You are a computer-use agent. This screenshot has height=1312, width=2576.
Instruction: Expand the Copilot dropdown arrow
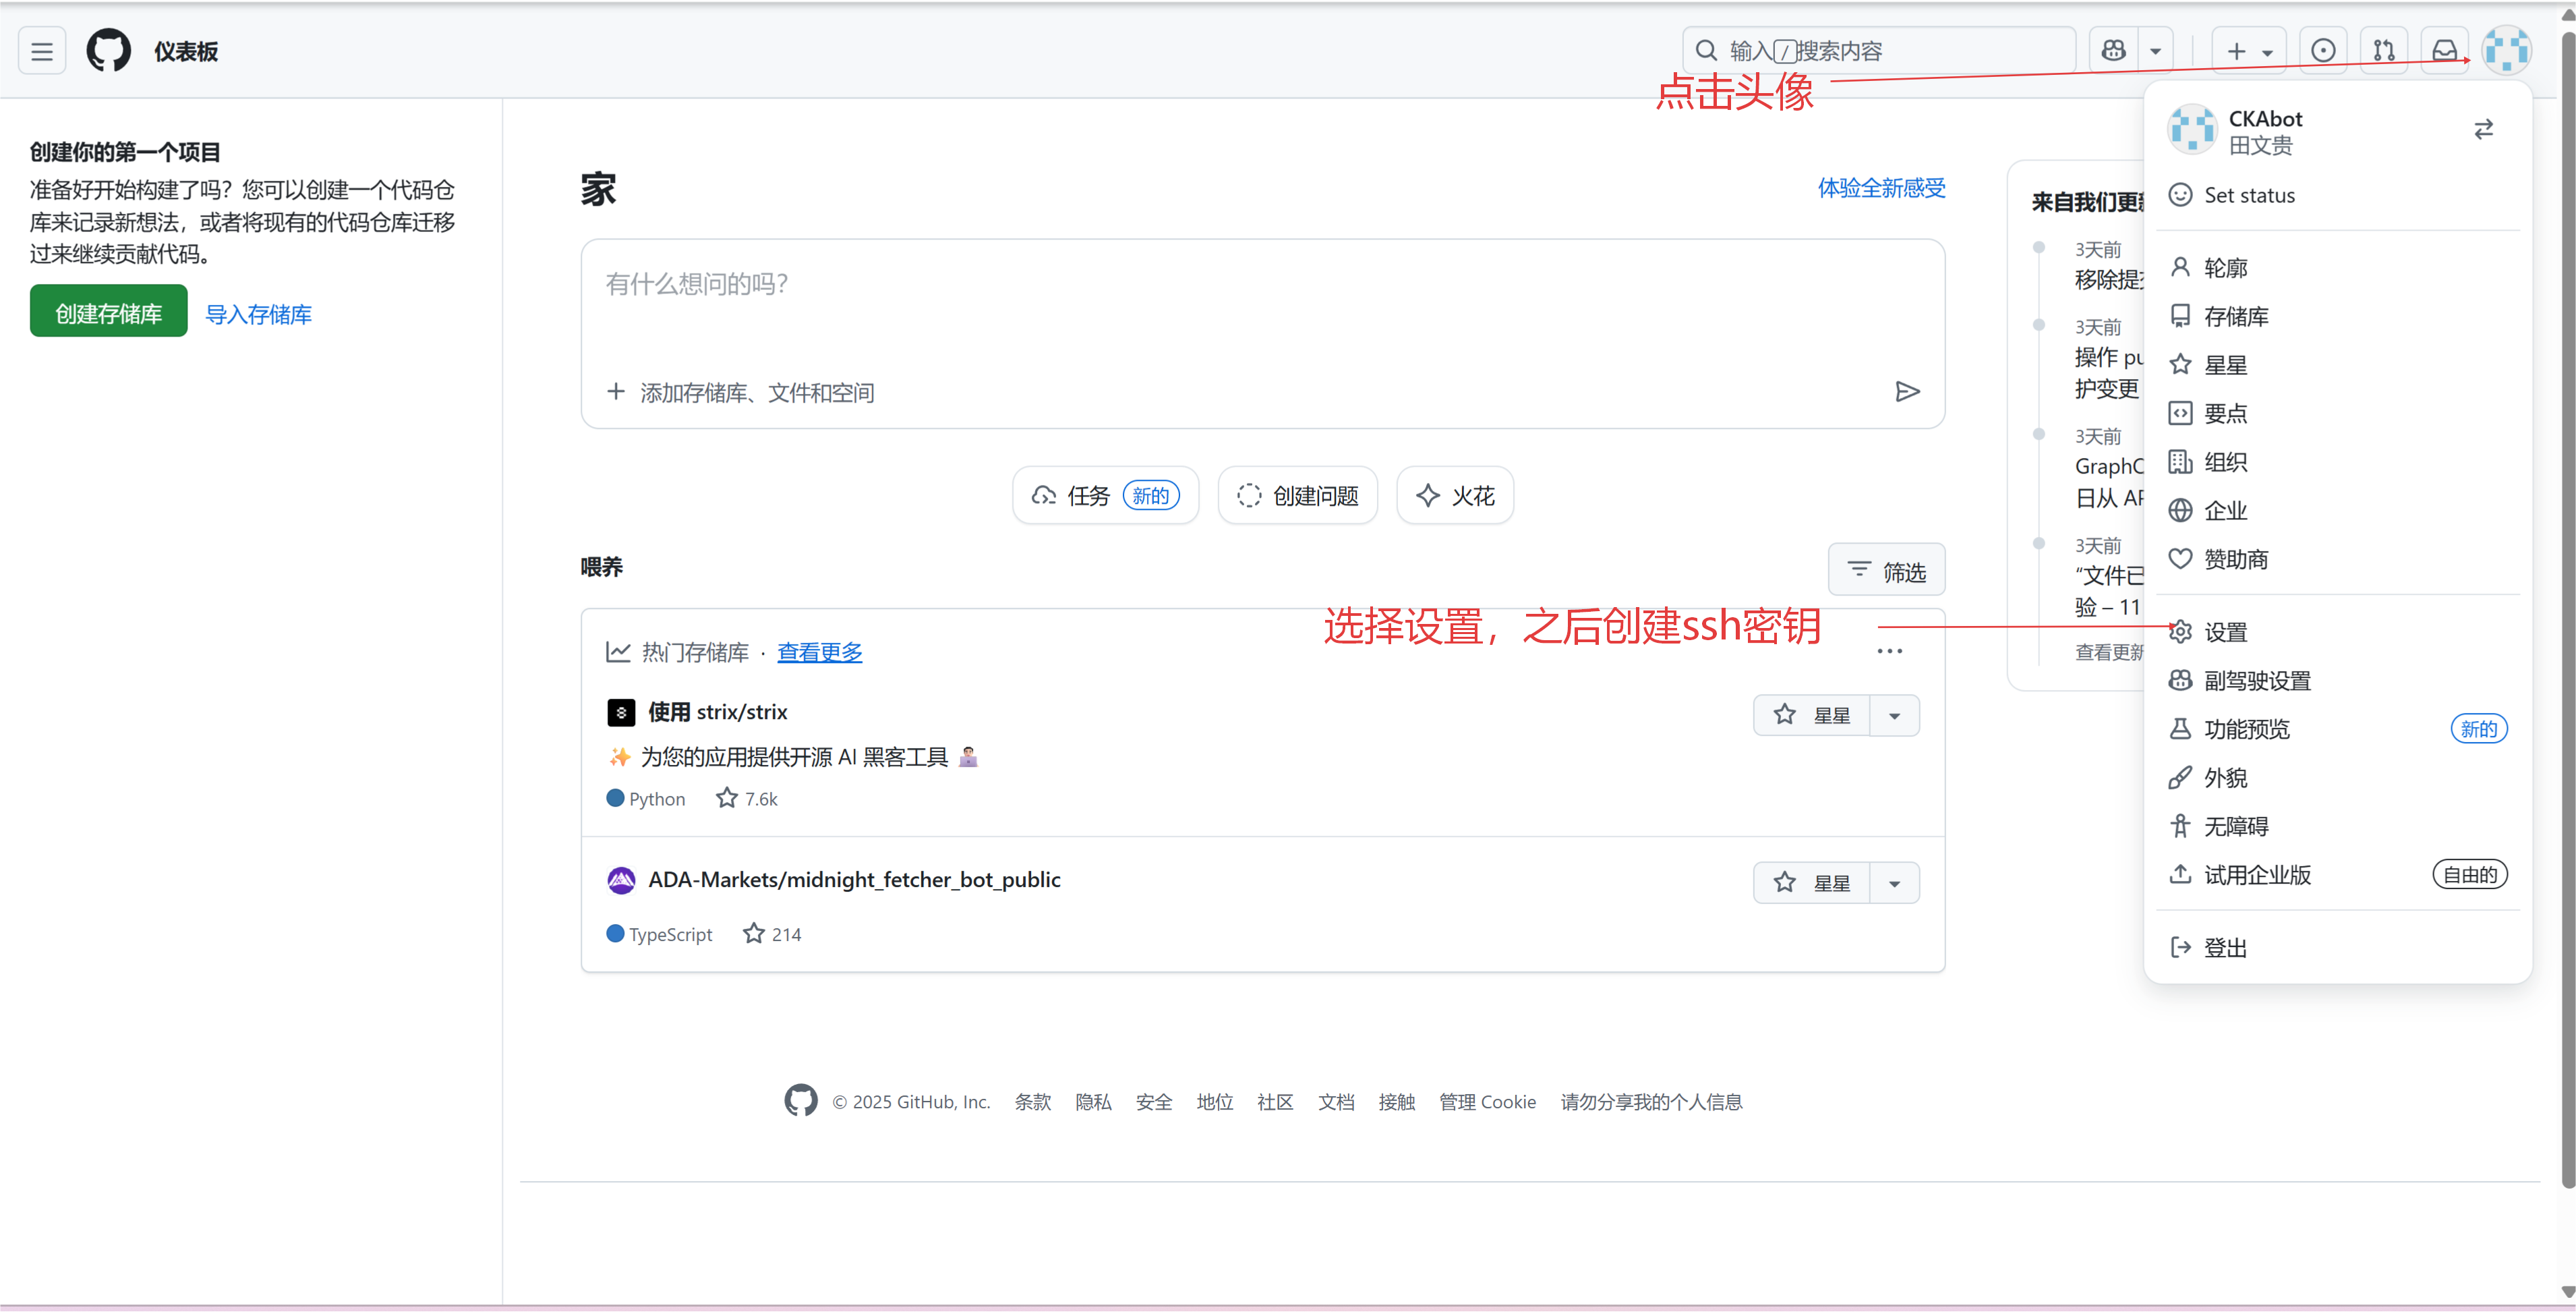click(2155, 51)
